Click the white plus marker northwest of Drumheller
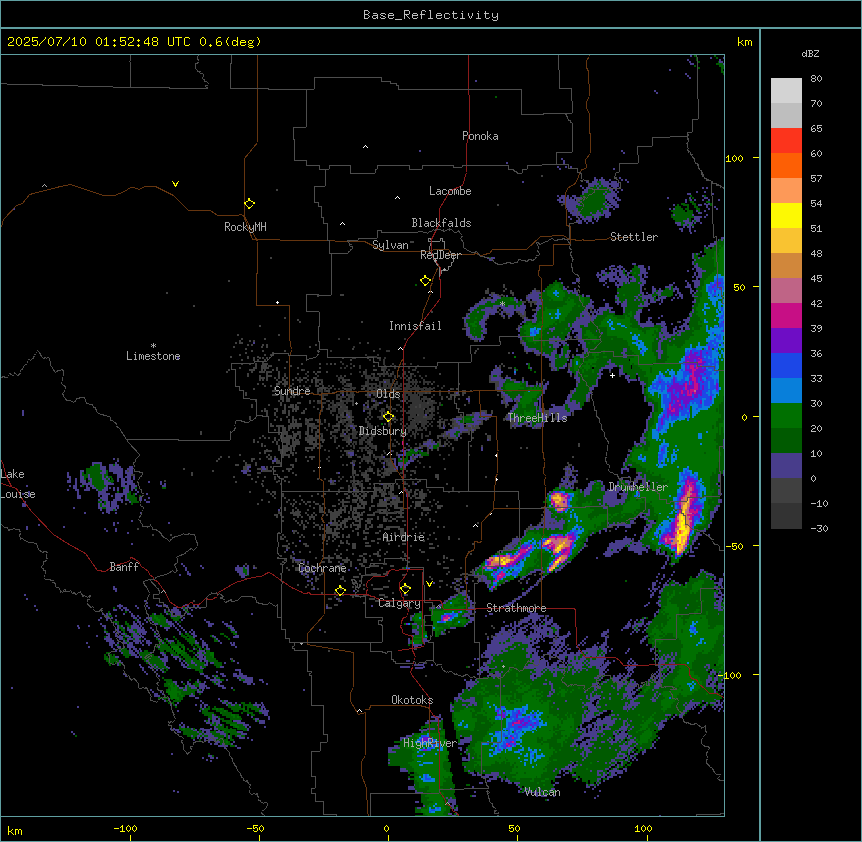 tap(612, 375)
